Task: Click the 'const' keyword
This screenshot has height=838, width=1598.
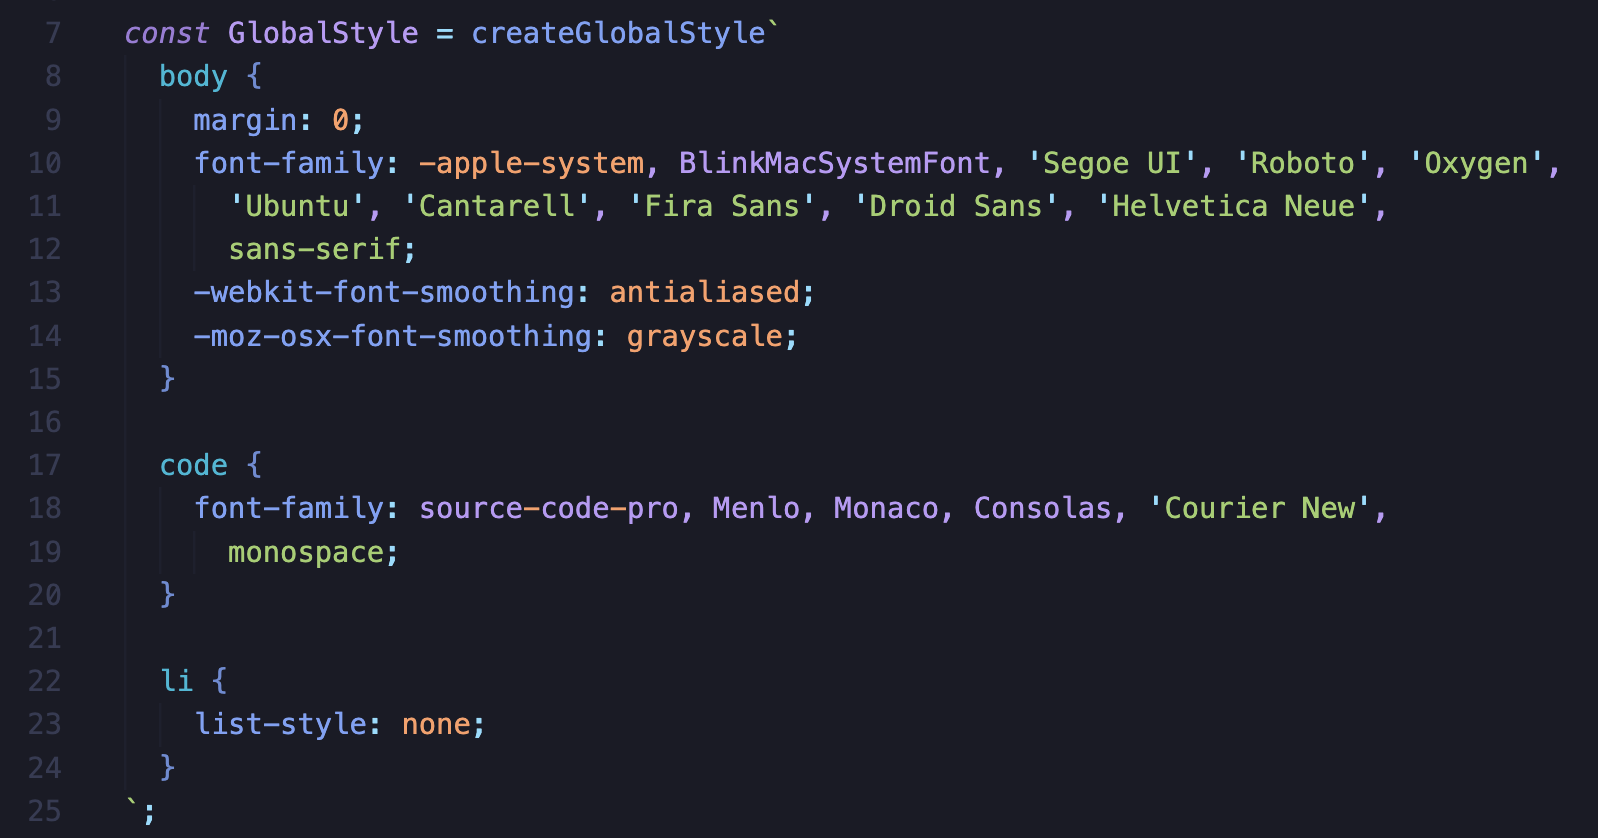Action: 167,33
